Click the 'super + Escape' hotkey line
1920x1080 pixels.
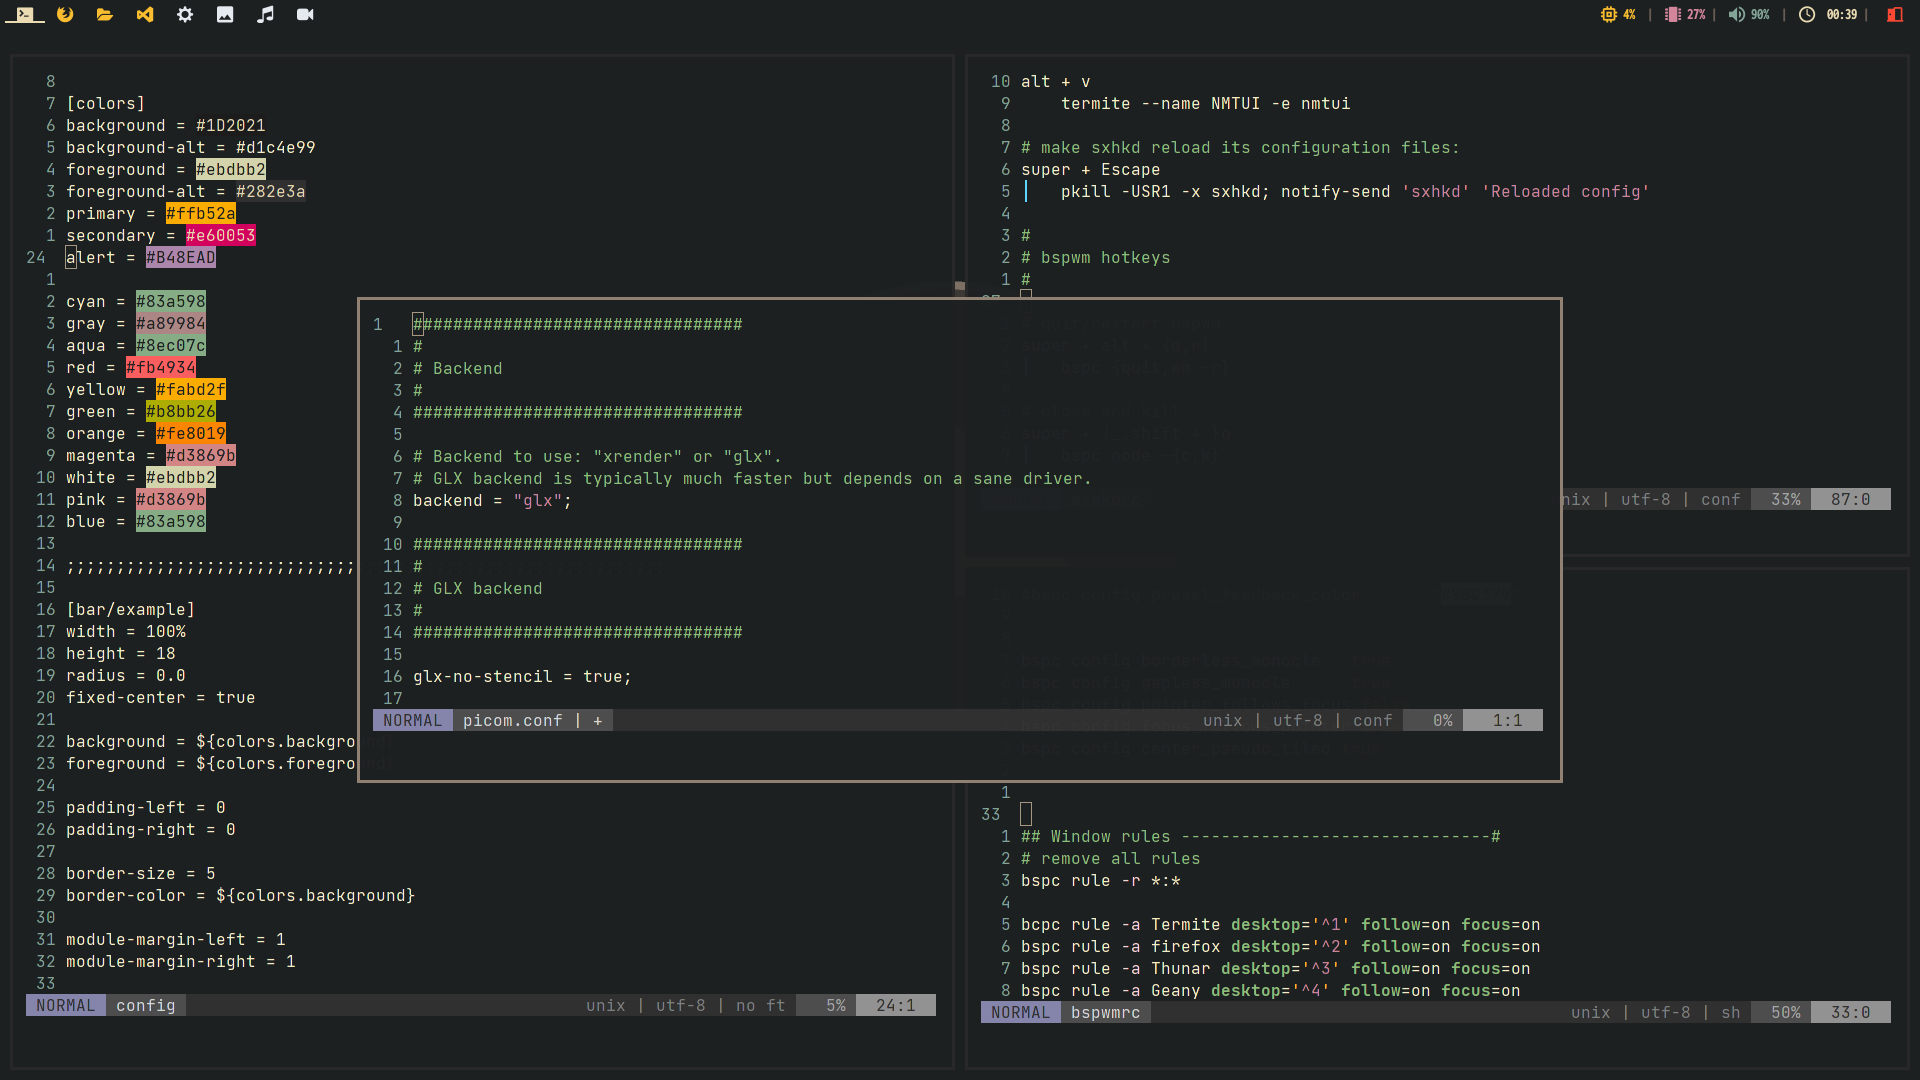click(1091, 170)
